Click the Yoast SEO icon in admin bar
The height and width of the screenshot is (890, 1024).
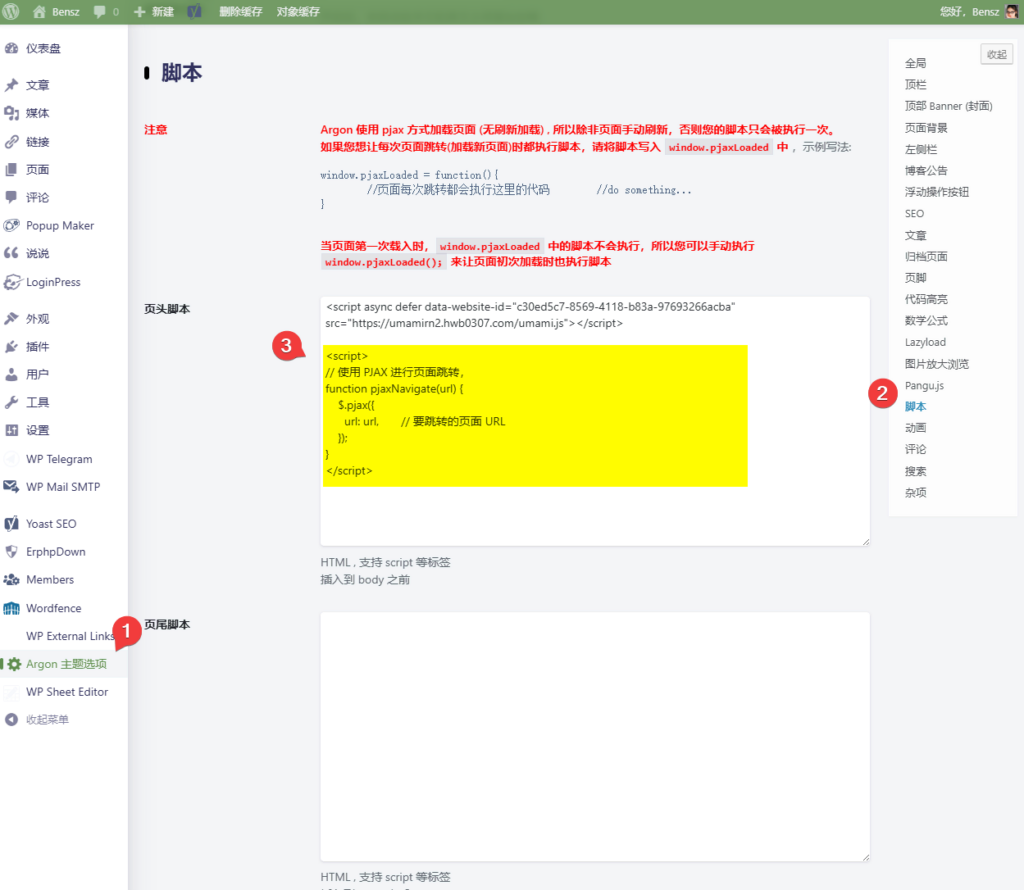click(x=195, y=12)
